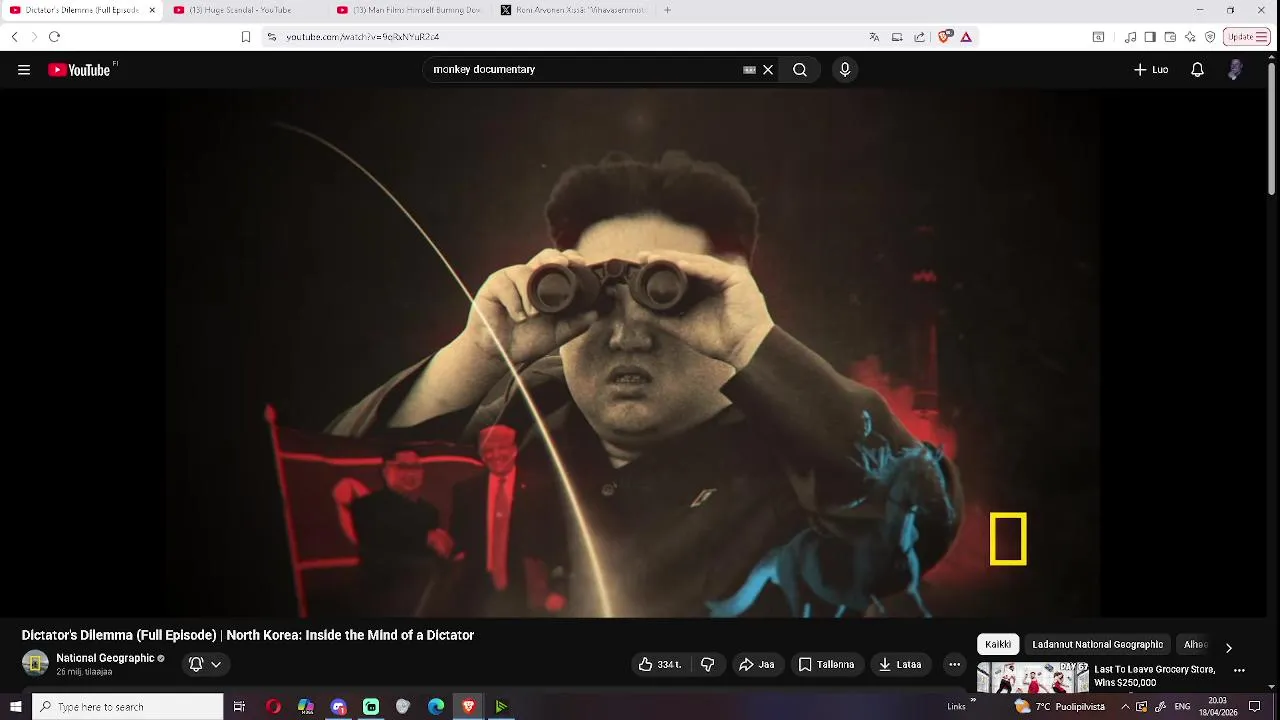The width and height of the screenshot is (1280, 720).
Task: Go back in browser history
Action: click(14, 37)
